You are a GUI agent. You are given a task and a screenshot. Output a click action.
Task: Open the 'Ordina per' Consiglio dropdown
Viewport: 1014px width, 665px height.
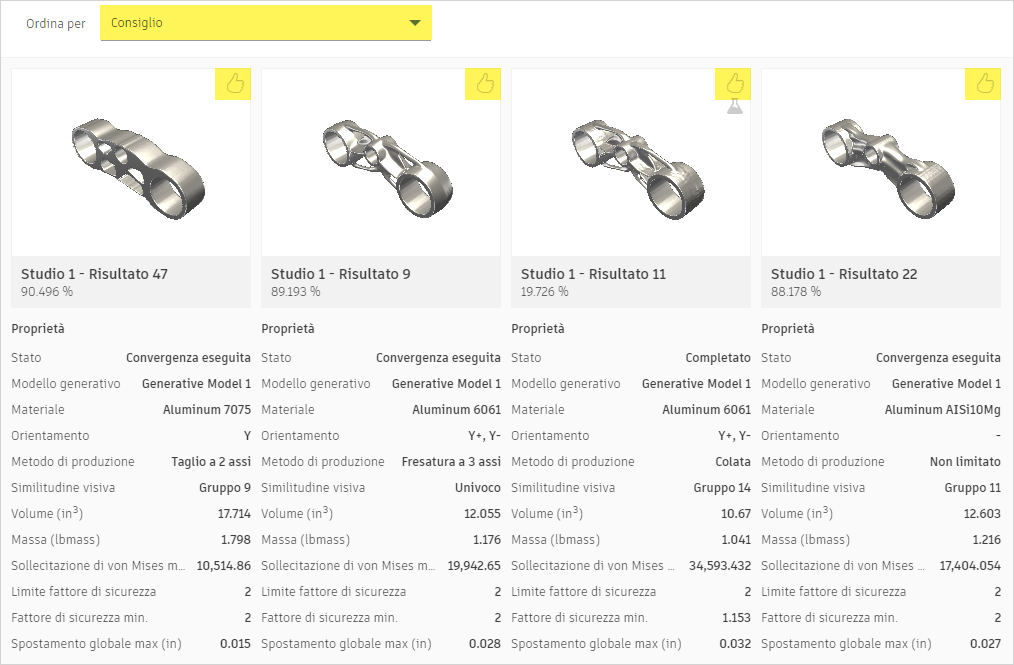click(x=265, y=23)
